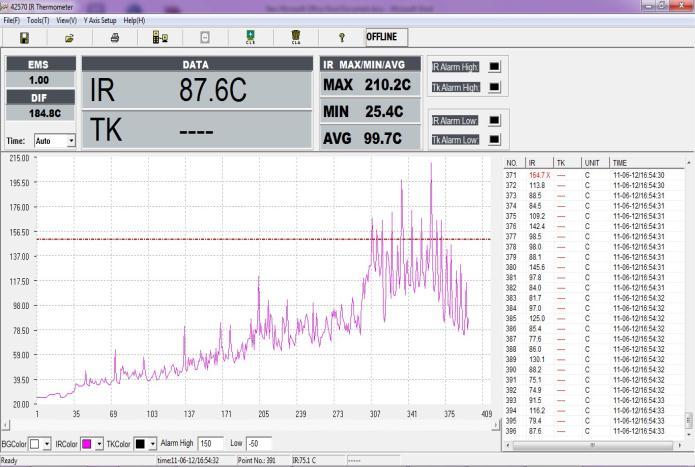The image size is (695, 467).
Task: Click the Point No.: 391 status entry
Action: click(257, 461)
